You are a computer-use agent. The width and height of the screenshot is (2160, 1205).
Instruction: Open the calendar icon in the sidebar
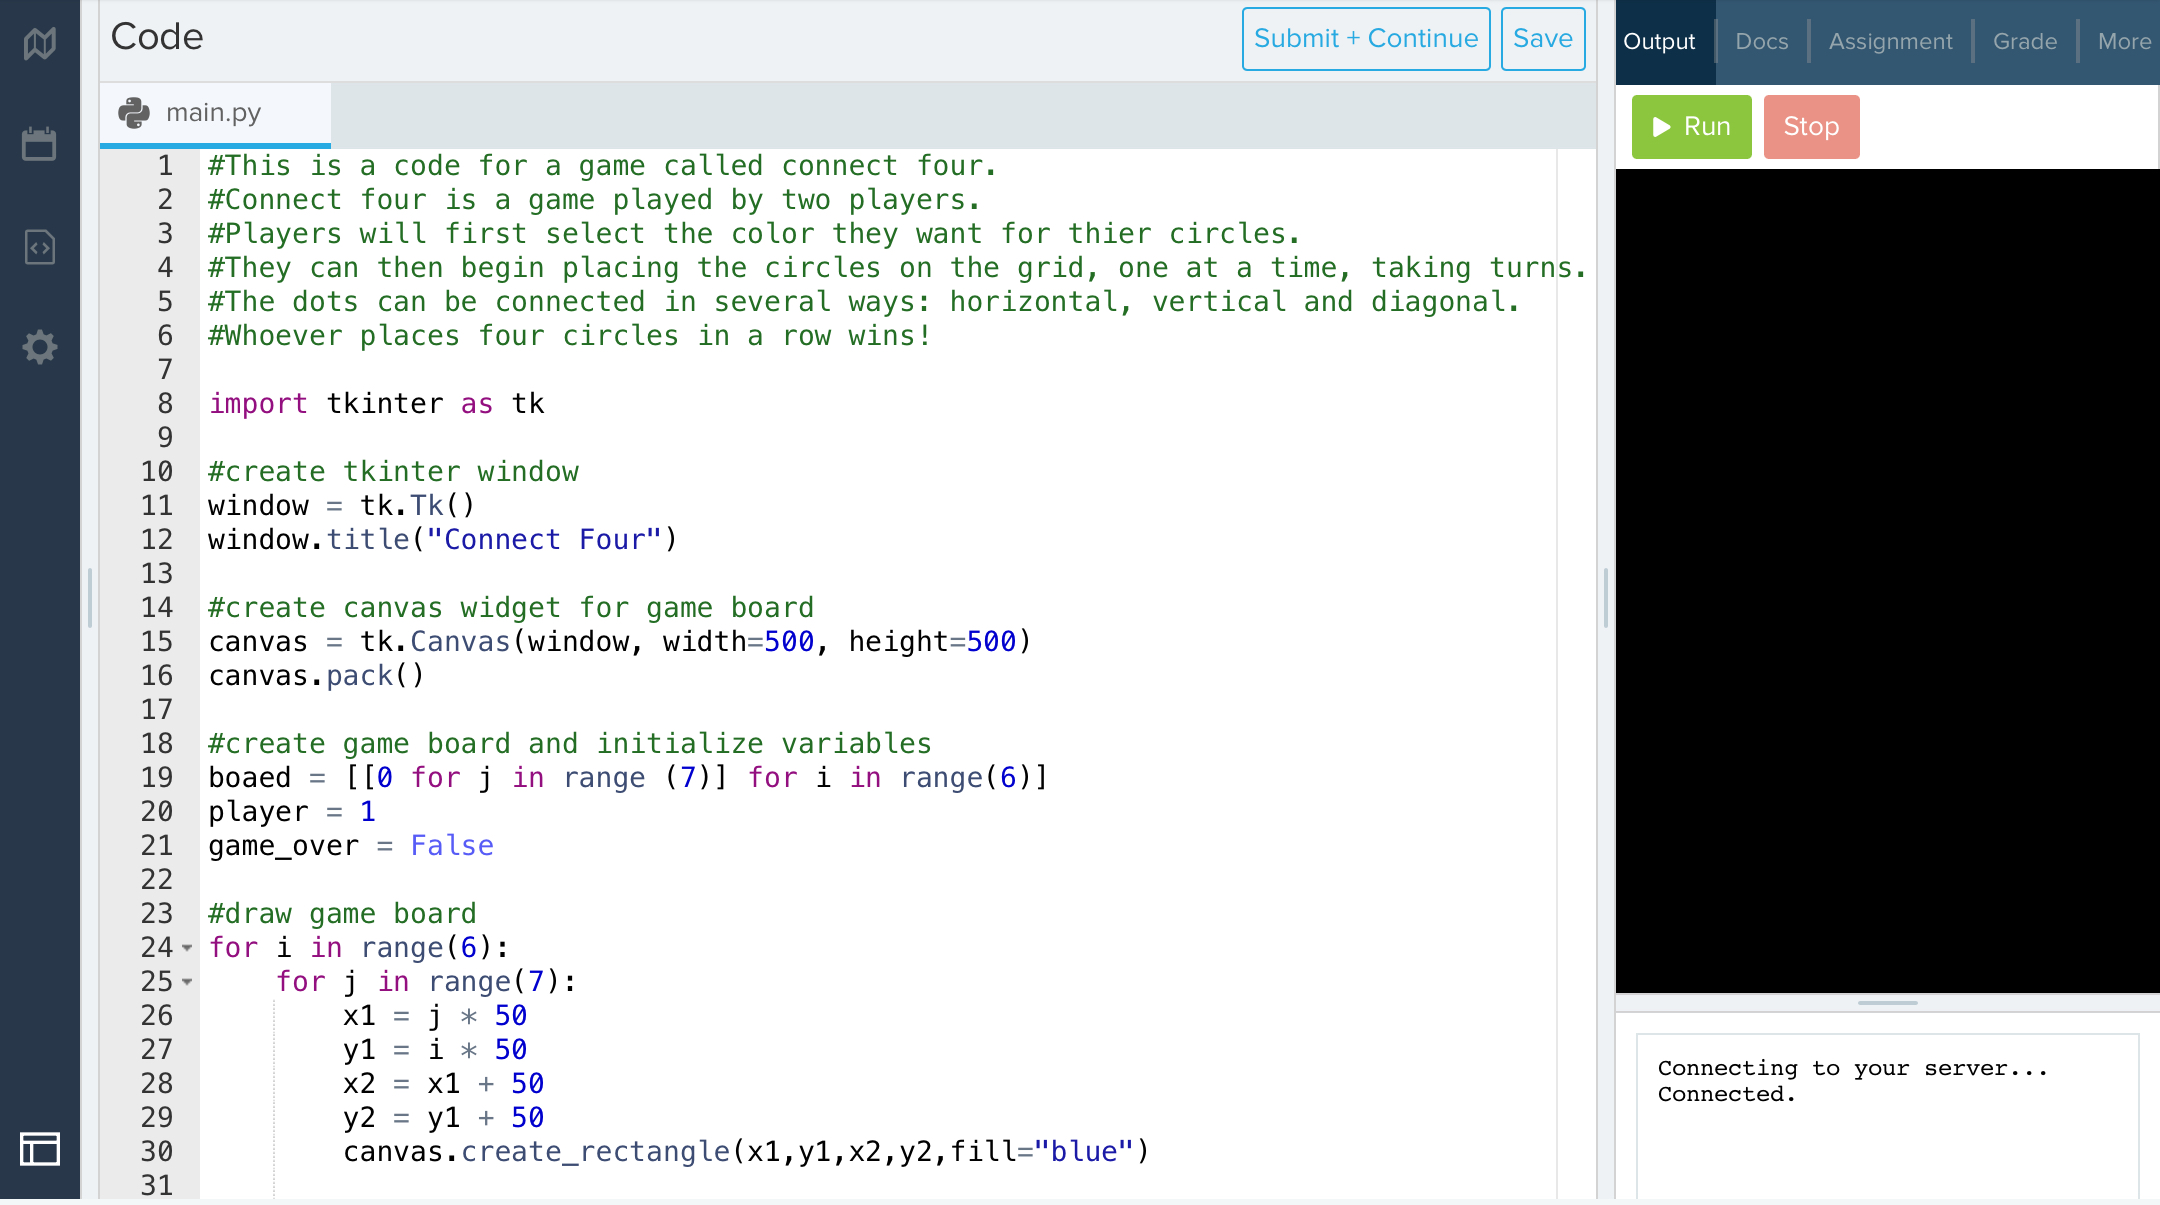(x=40, y=144)
